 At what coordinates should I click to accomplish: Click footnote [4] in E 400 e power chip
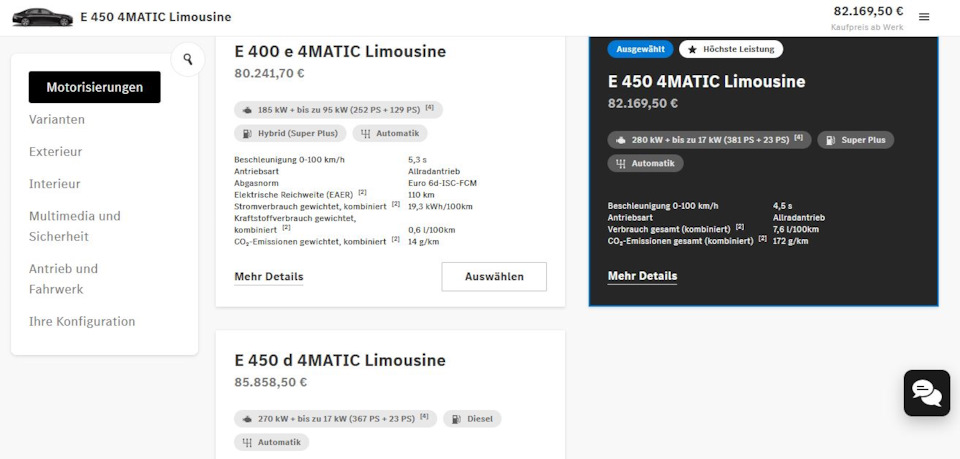pyautogui.click(x=430, y=108)
